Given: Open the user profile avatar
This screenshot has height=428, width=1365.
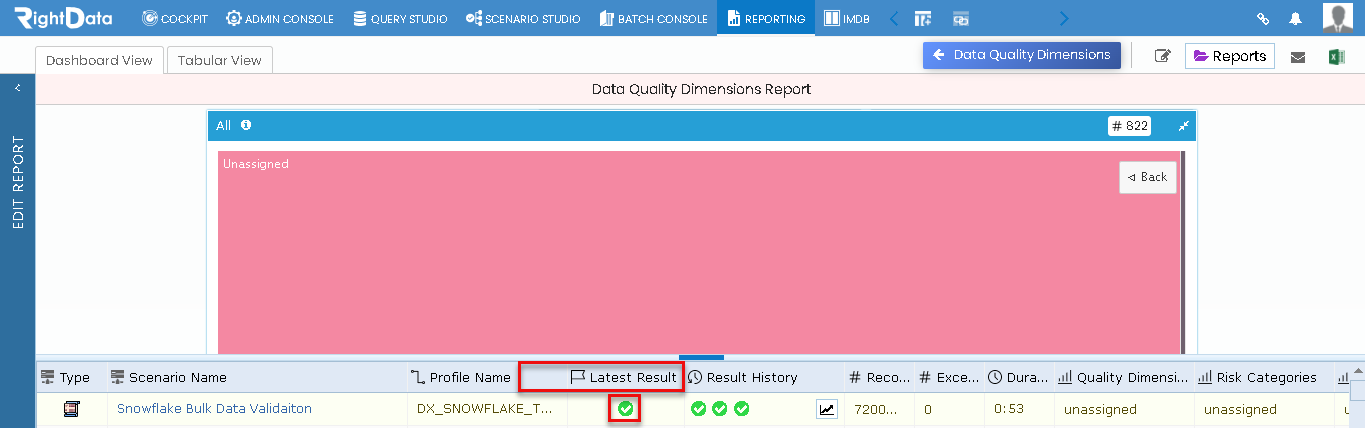Looking at the screenshot, I should click(x=1338, y=18).
